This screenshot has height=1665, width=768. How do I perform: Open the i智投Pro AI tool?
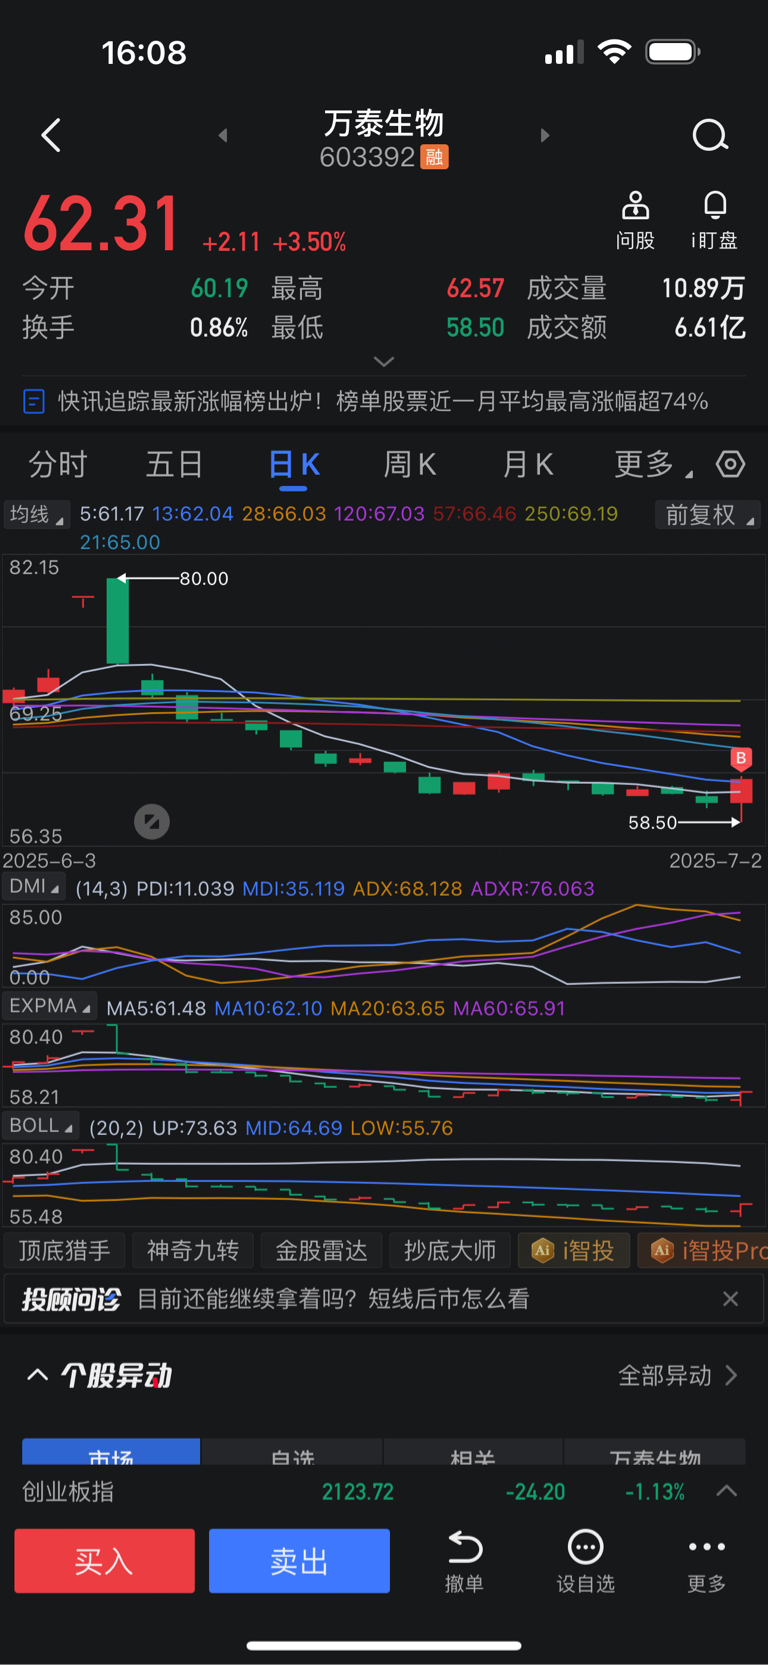pyautogui.click(x=703, y=1250)
